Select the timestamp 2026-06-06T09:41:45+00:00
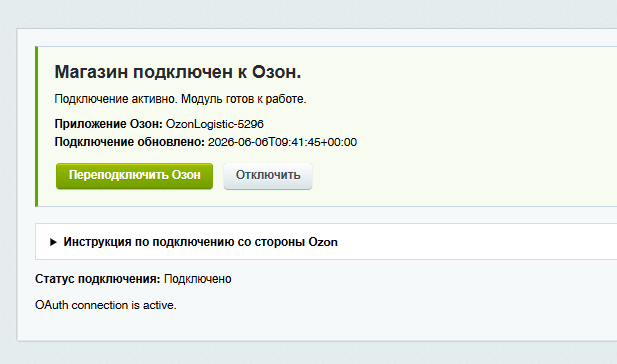The height and width of the screenshot is (364, 617). [x=282, y=142]
